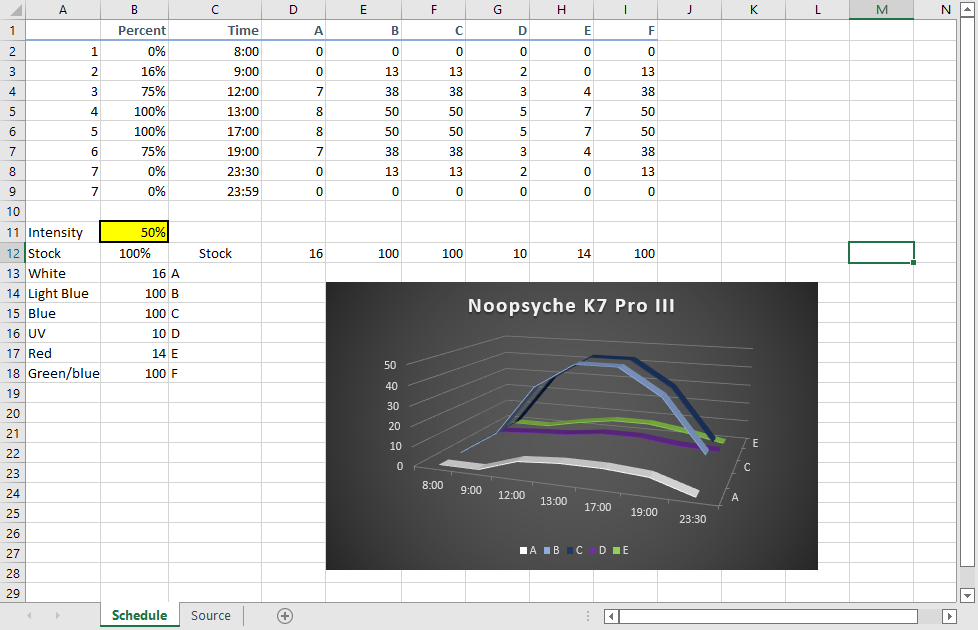The height and width of the screenshot is (630, 978).
Task: Add a new sheet with the plus icon
Action: coord(284,616)
